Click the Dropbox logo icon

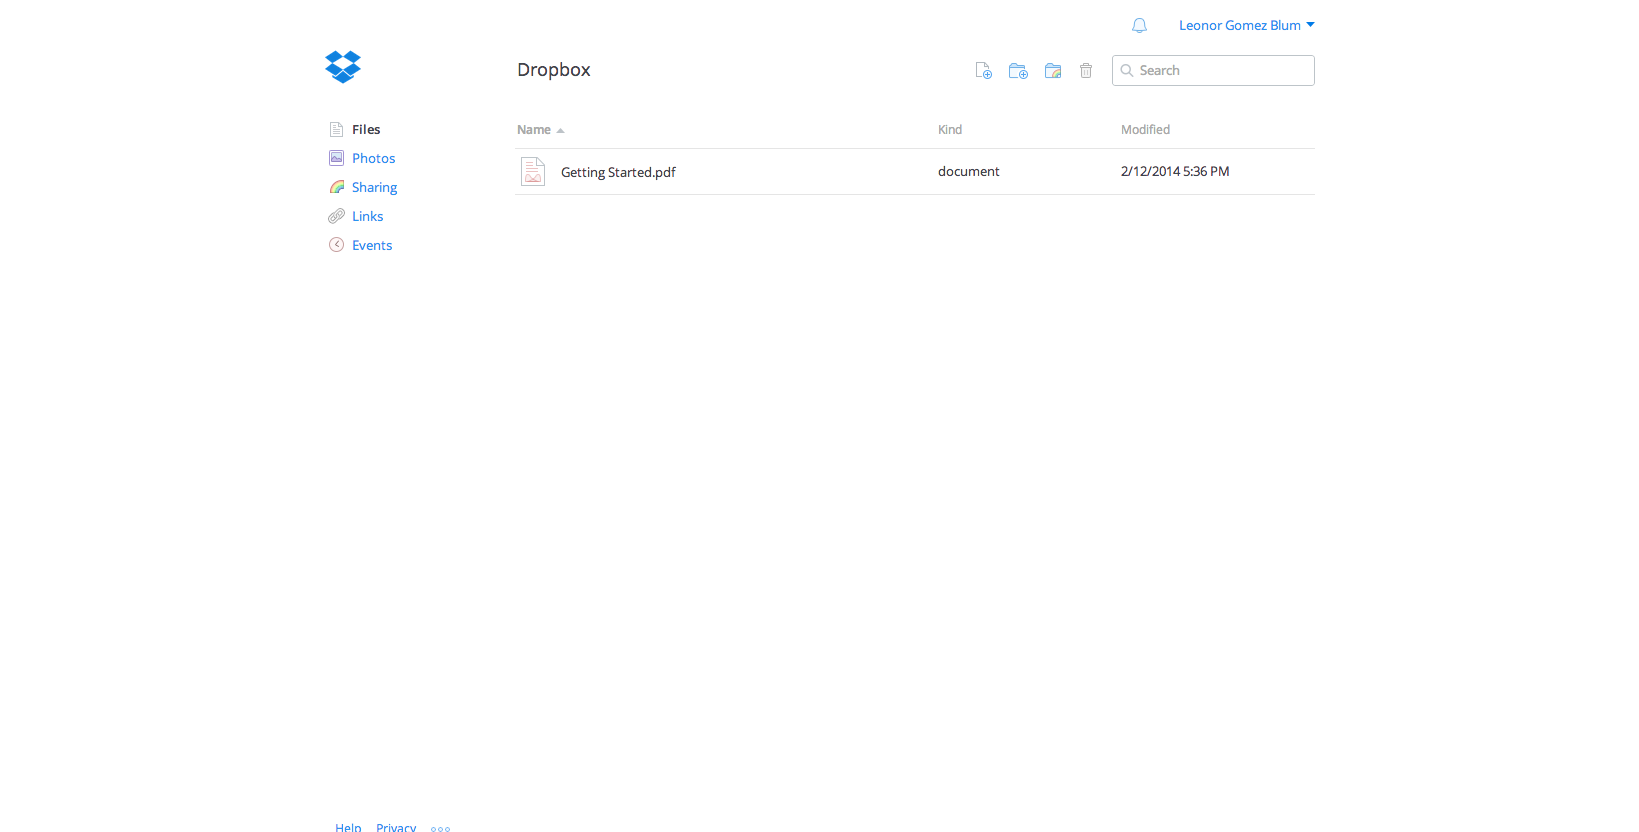pos(343,67)
